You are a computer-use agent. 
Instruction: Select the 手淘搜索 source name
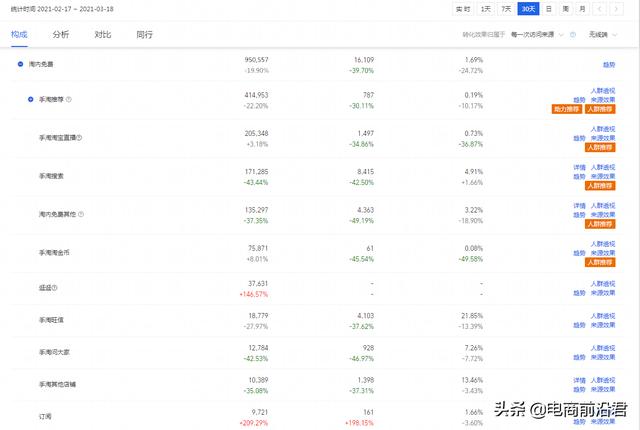pyautogui.click(x=51, y=176)
